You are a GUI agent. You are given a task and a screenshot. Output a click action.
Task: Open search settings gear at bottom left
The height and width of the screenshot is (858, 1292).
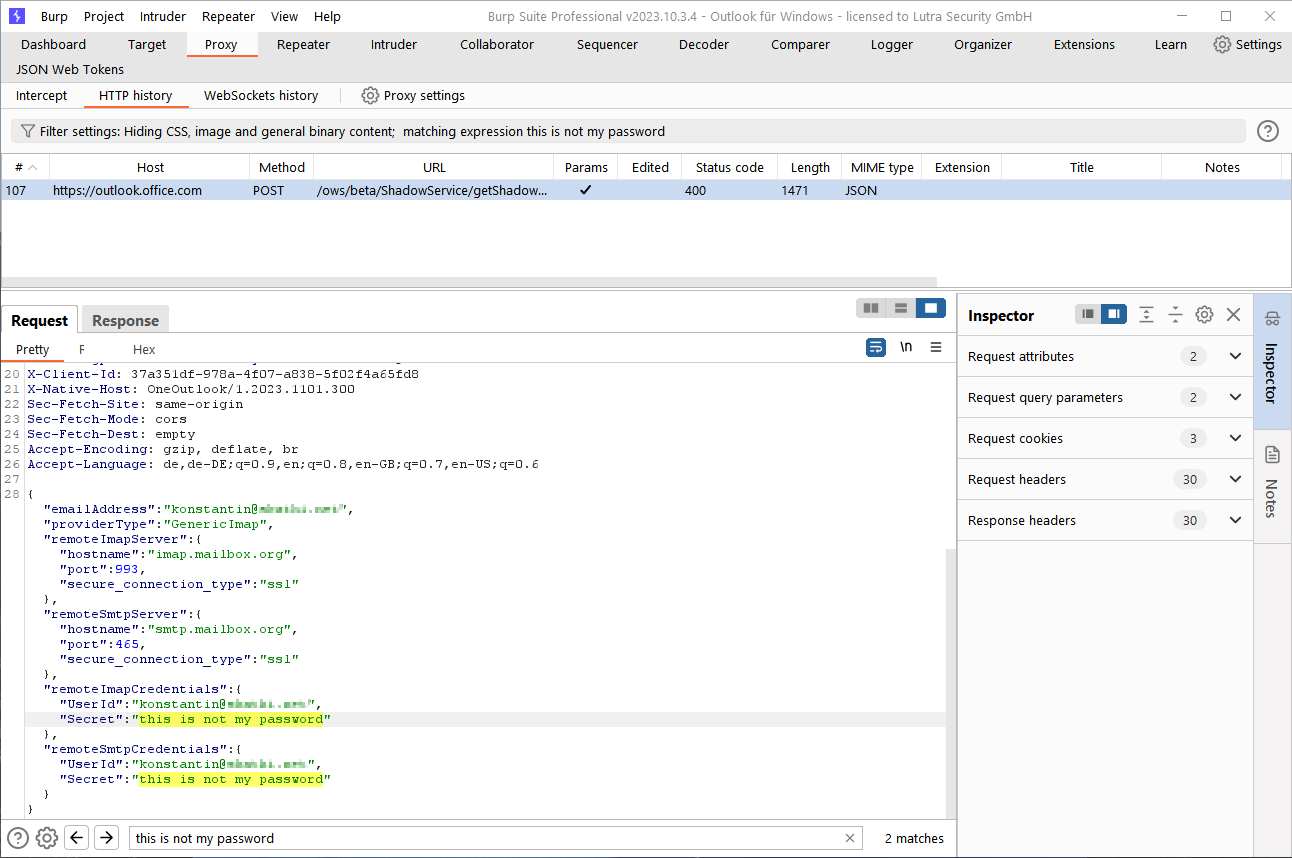(47, 838)
